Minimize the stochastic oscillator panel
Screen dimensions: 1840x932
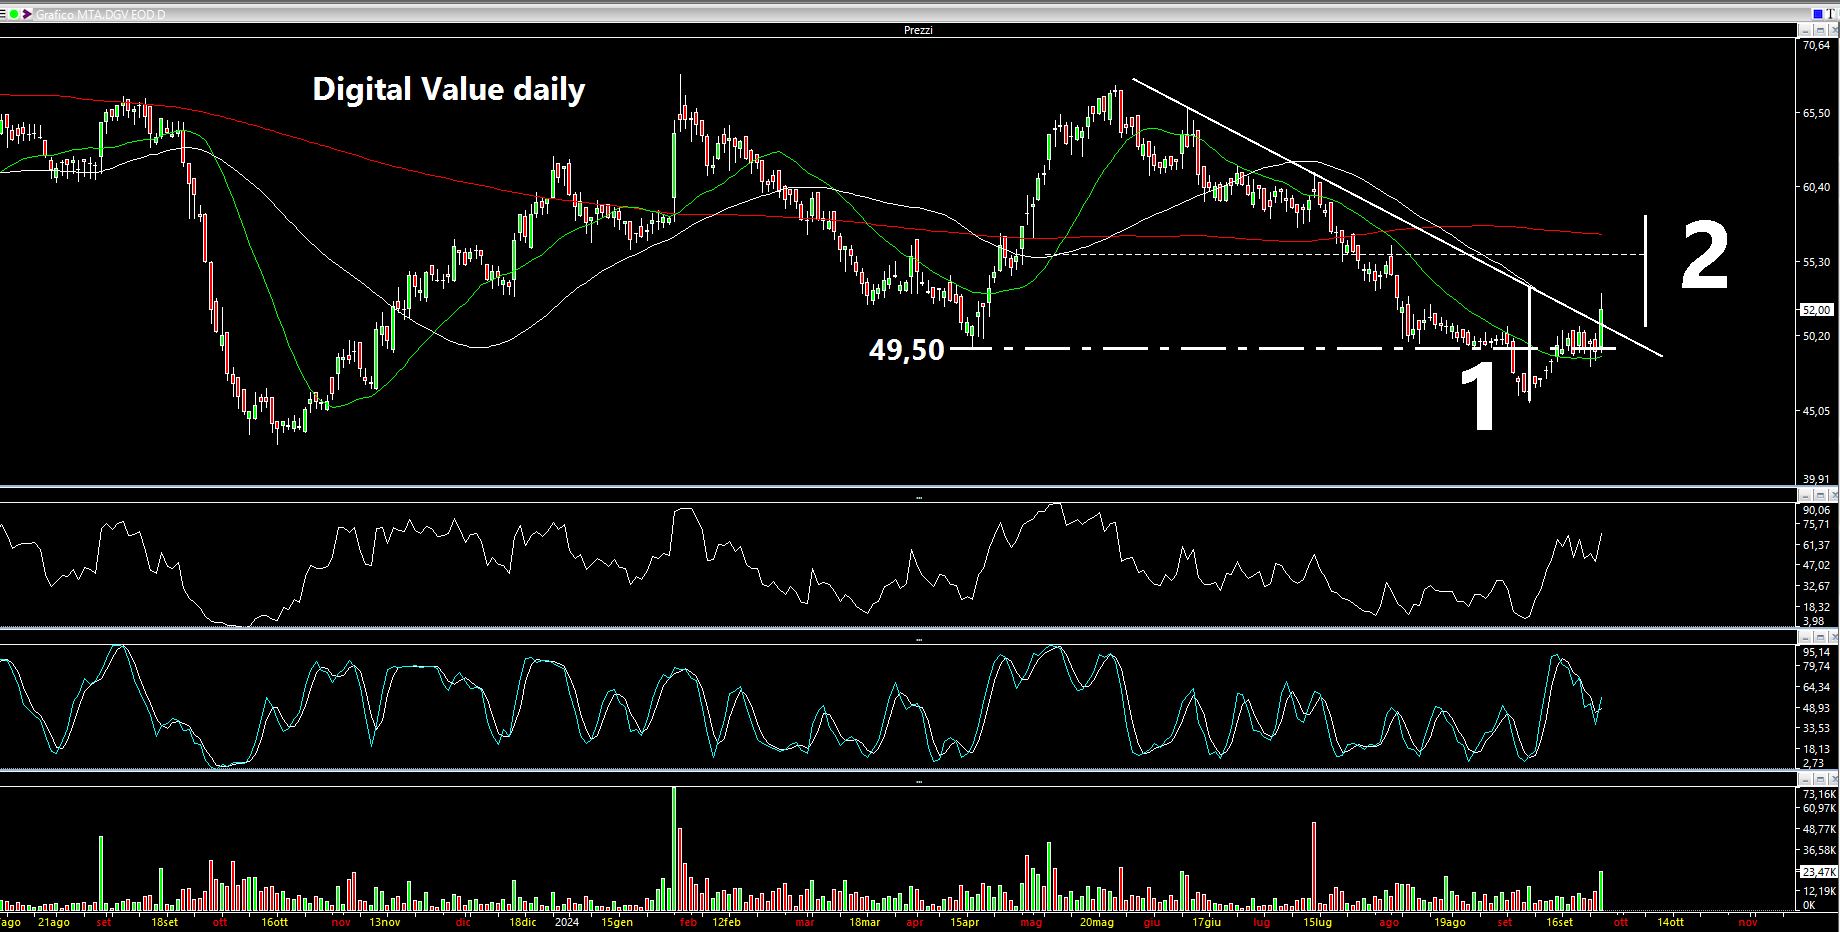[x=1805, y=637]
